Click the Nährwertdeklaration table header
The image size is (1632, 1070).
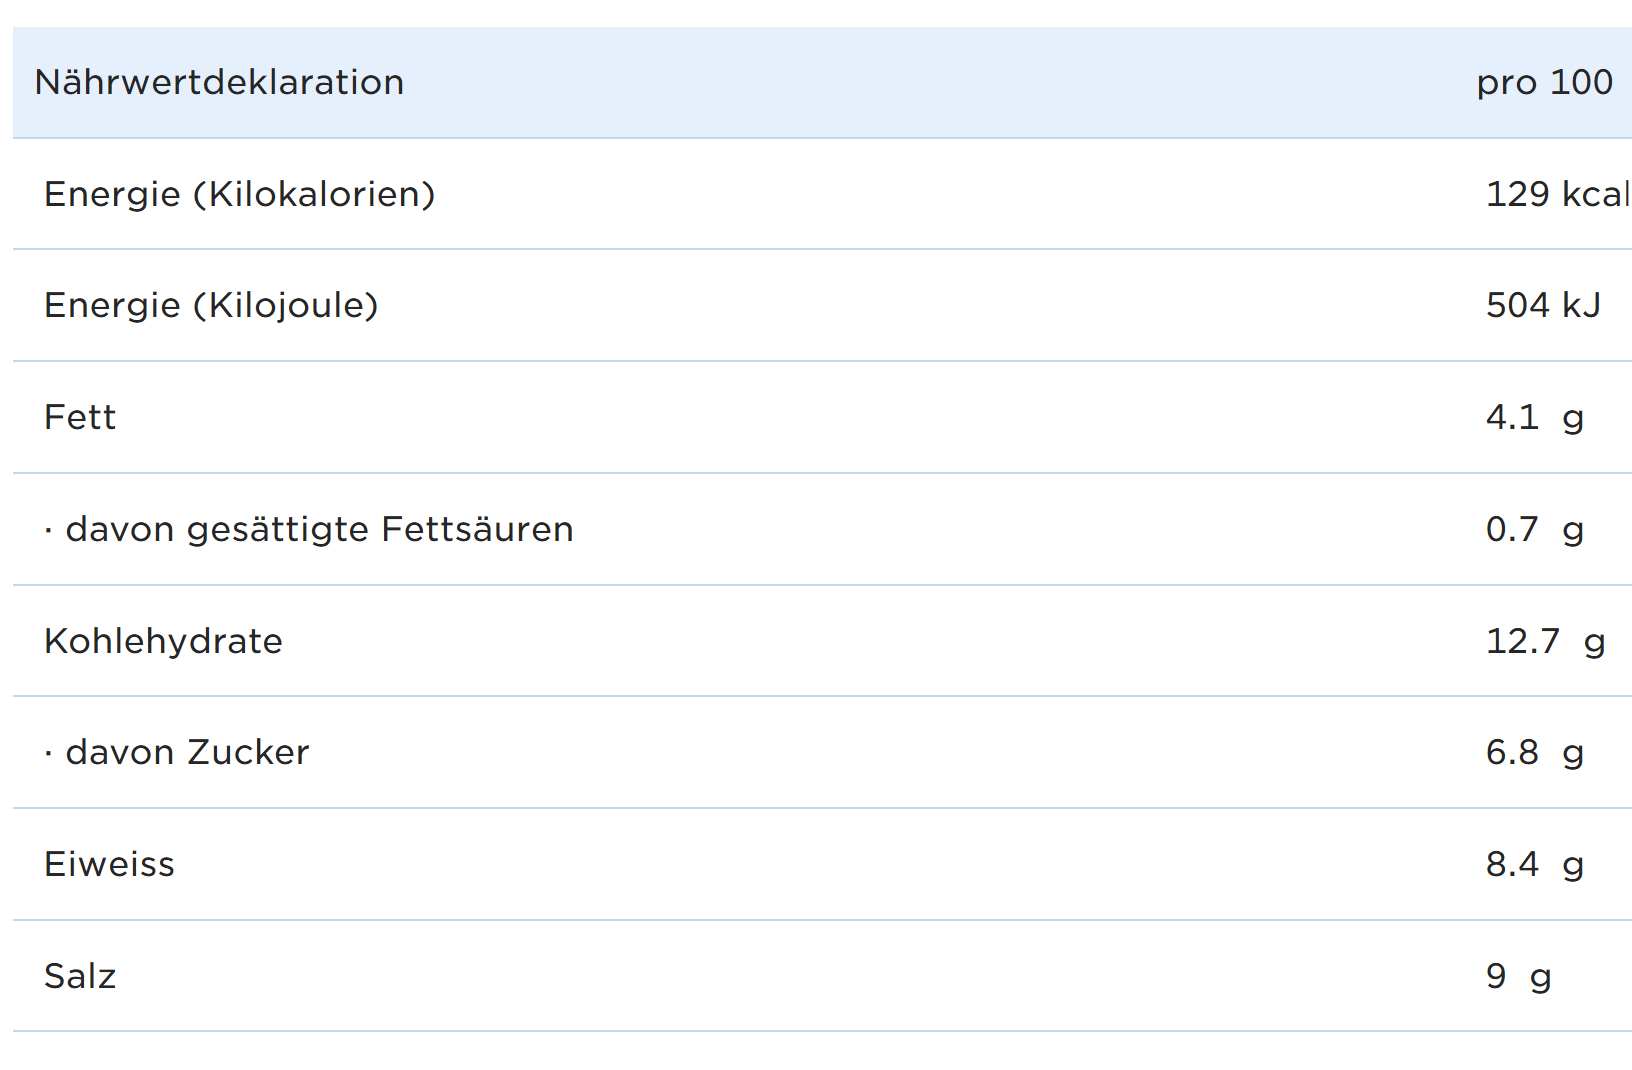tap(219, 82)
